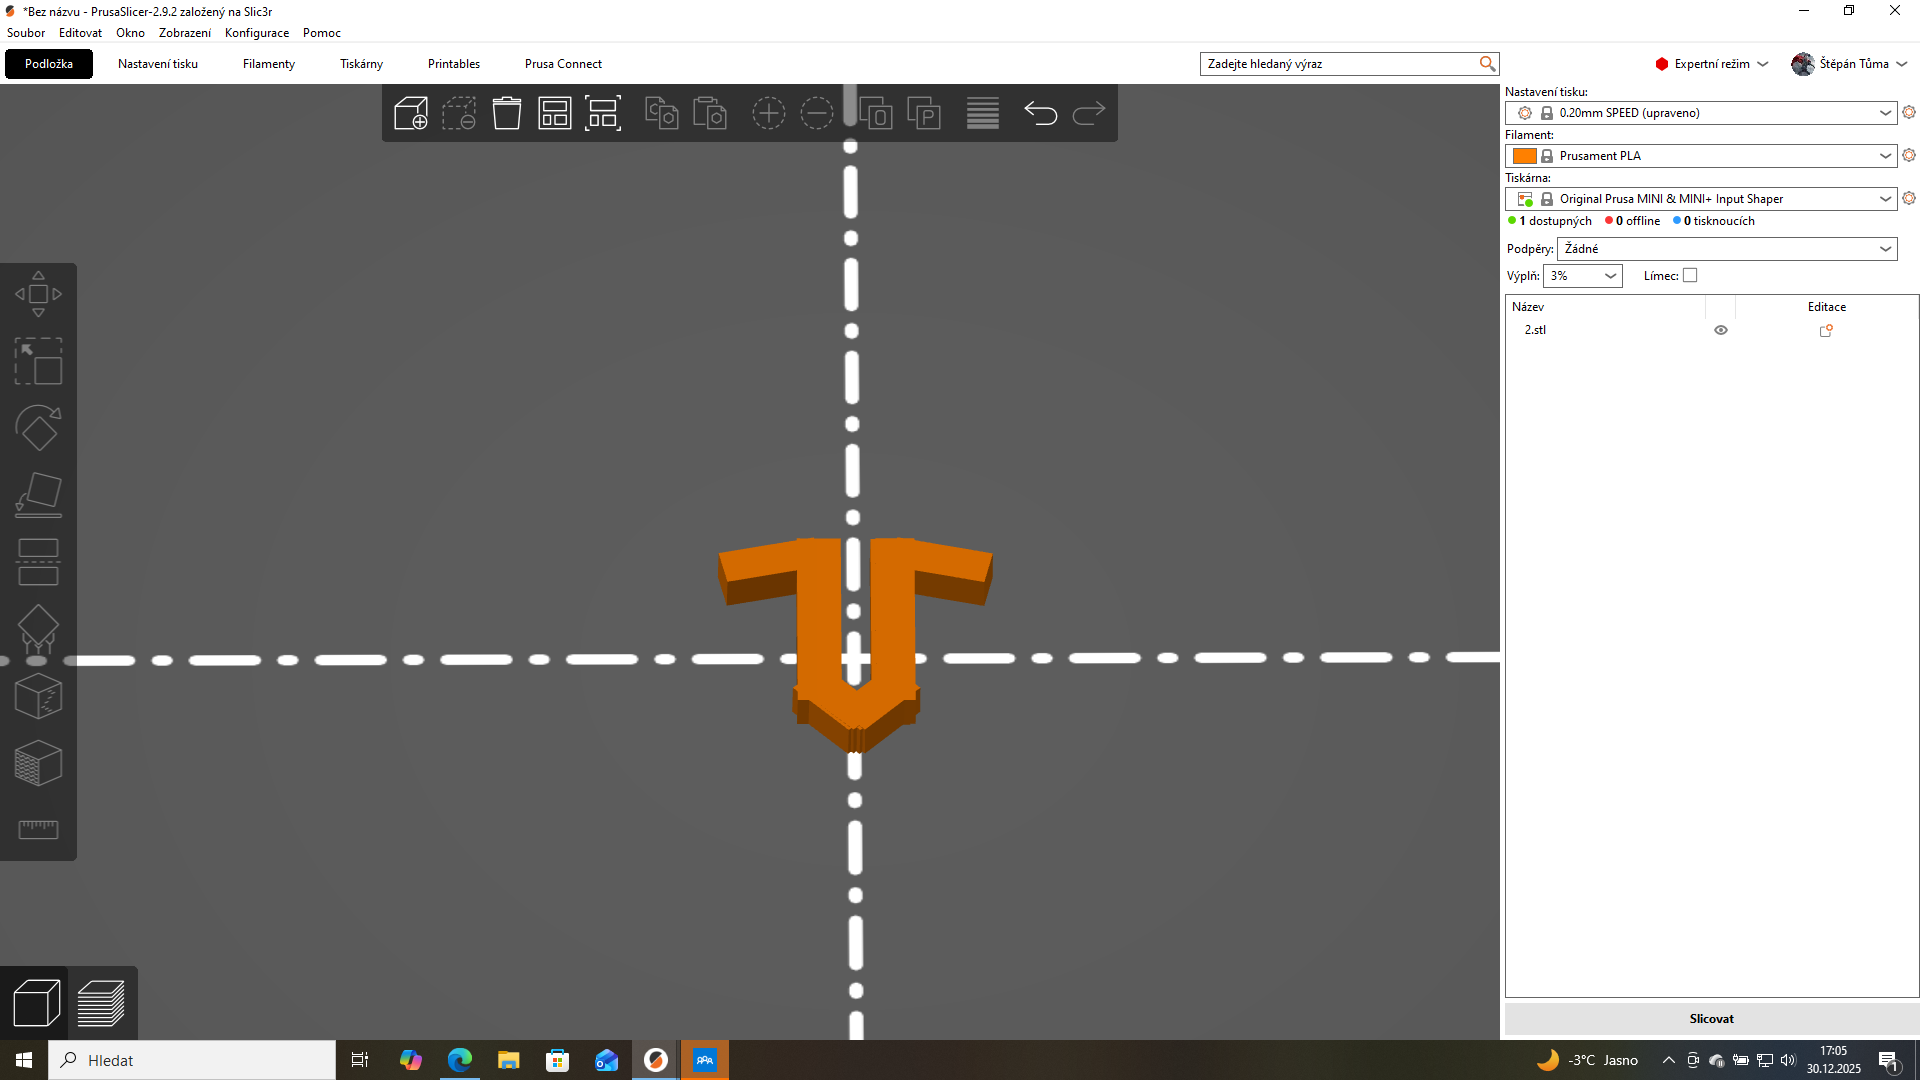Click the Split to objects icon
The height and width of the screenshot is (1080, 1920).
click(876, 113)
